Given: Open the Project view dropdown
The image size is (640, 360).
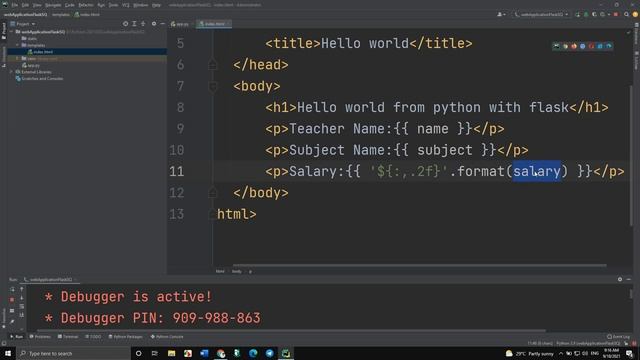Looking at the screenshot, I should click(x=23, y=24).
